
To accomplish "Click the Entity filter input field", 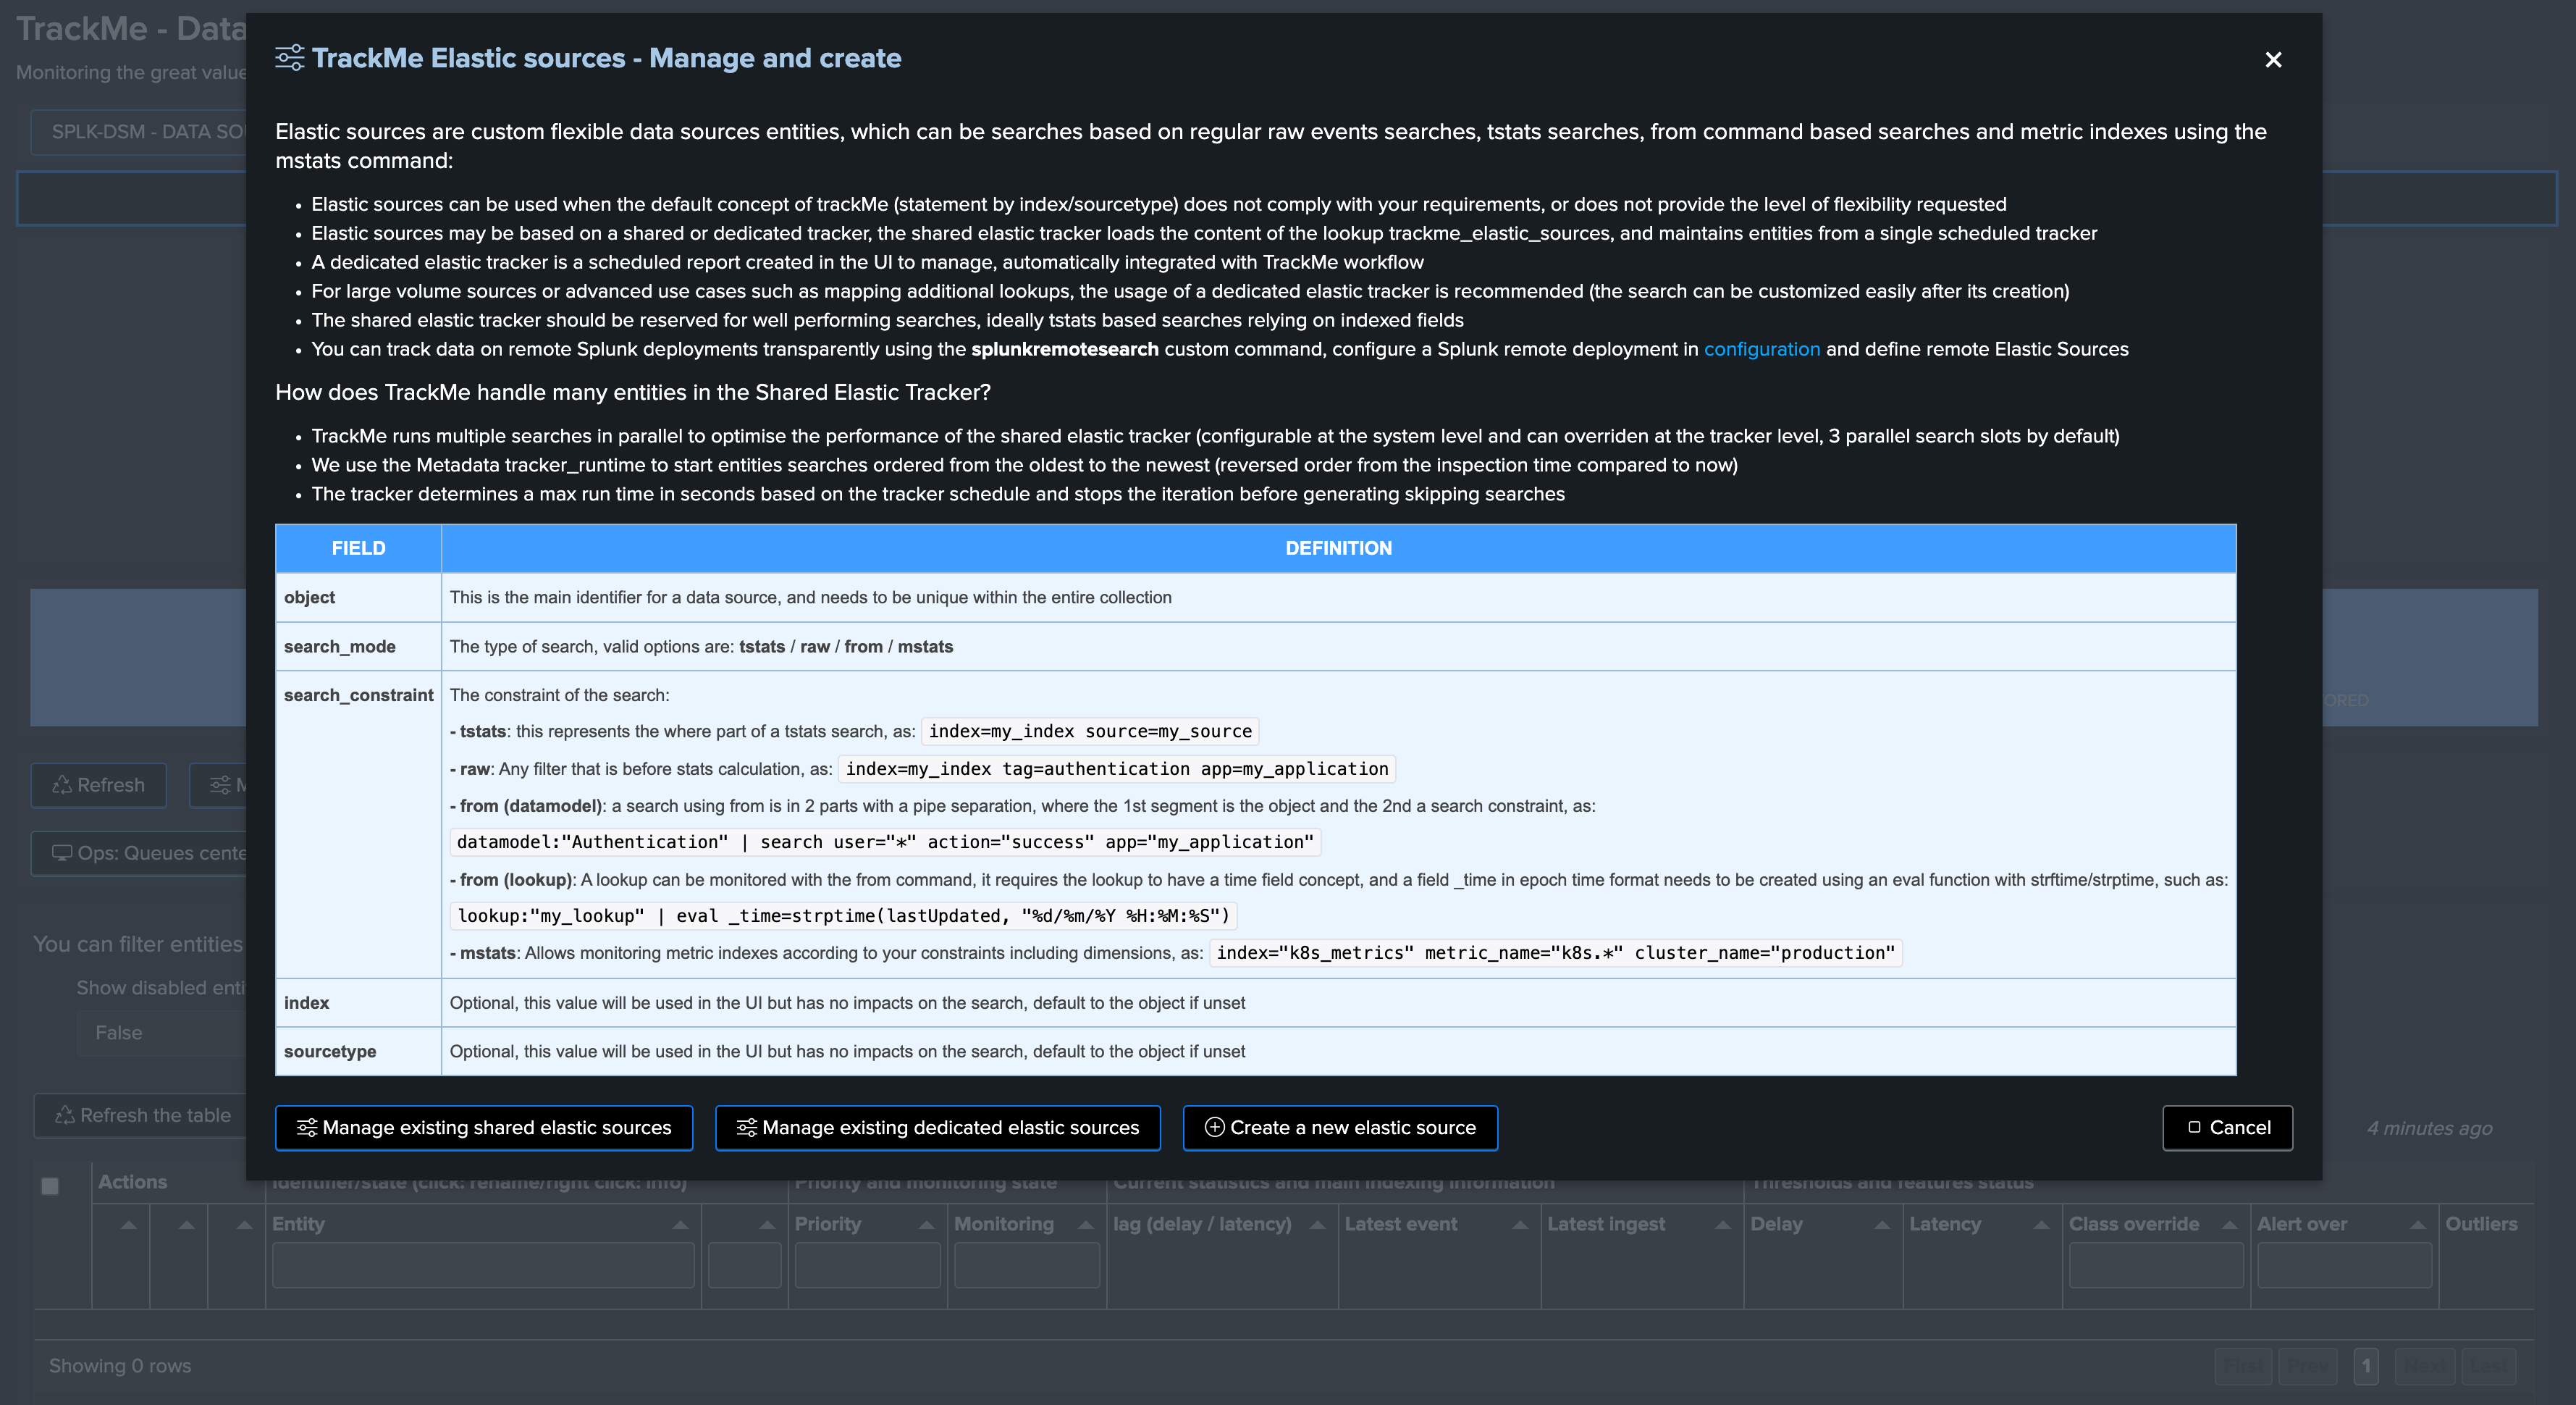I will click(483, 1265).
